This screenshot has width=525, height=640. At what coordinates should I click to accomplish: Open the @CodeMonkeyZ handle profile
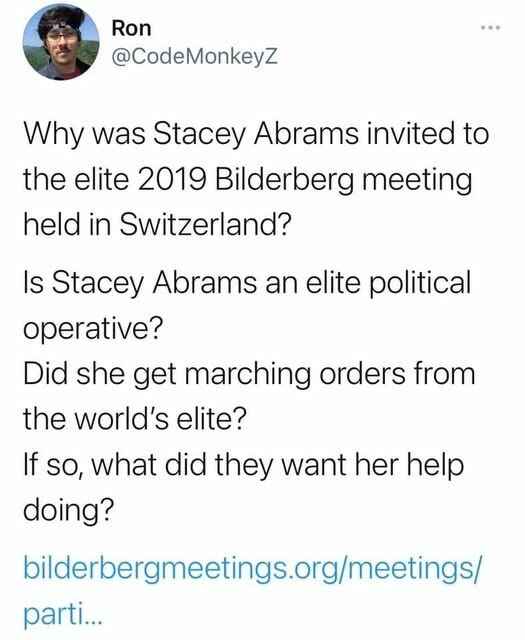point(195,57)
